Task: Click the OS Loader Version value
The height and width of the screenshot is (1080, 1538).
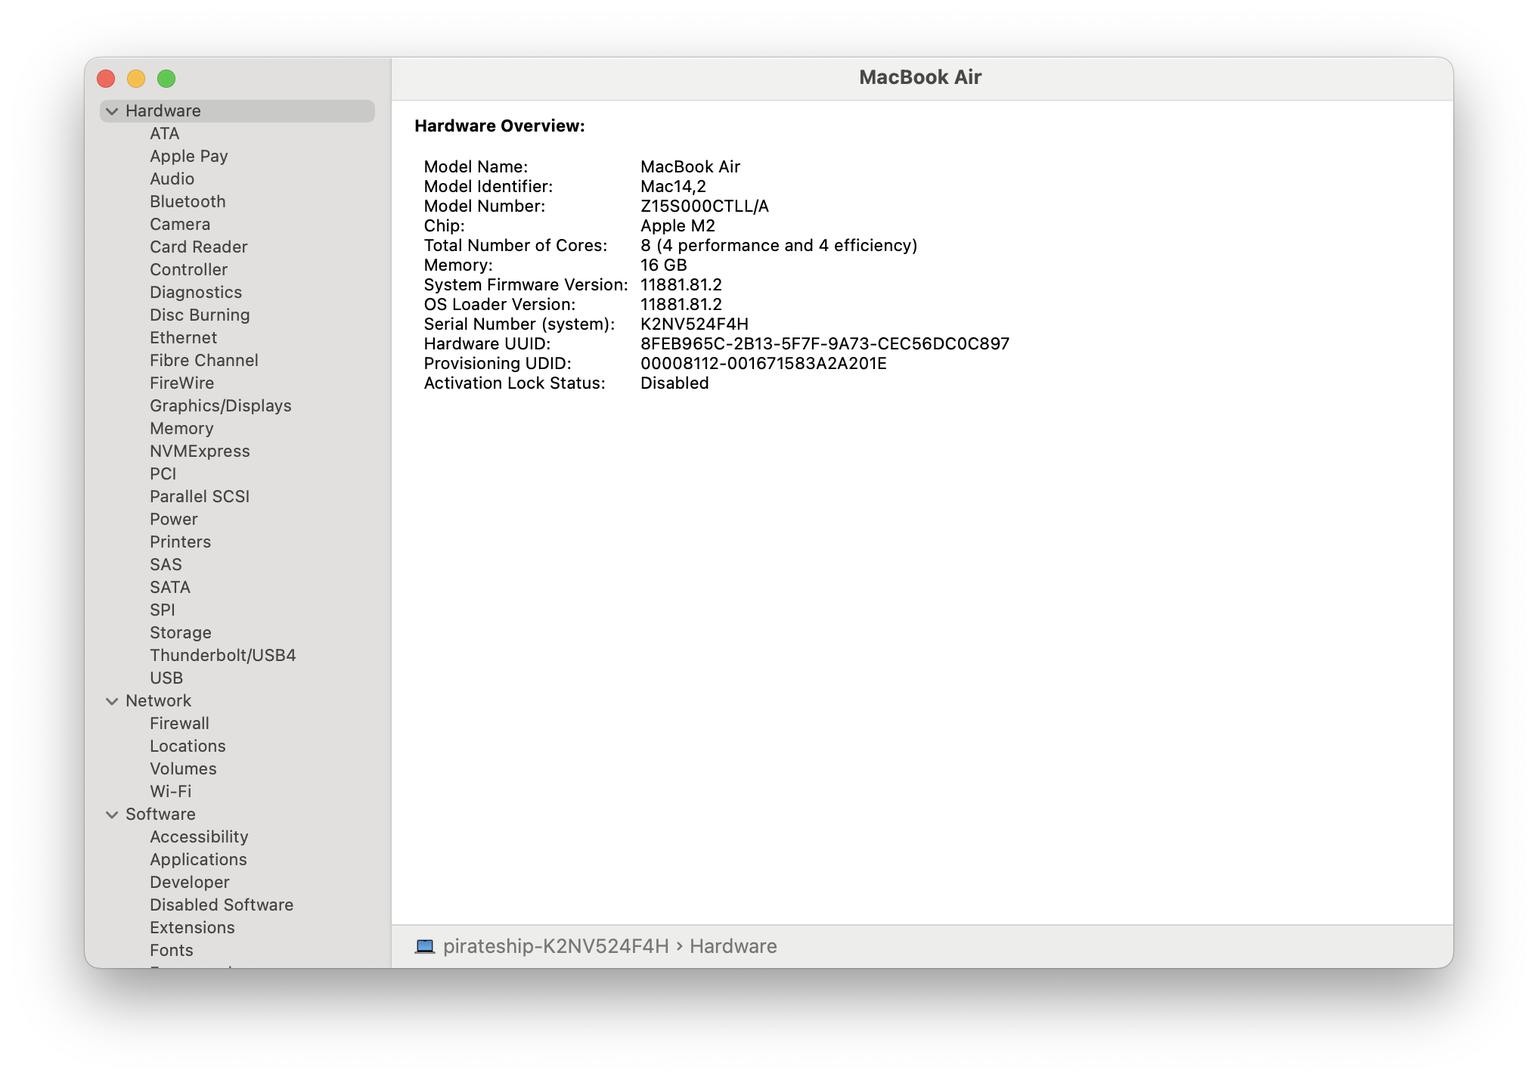Action: point(681,304)
